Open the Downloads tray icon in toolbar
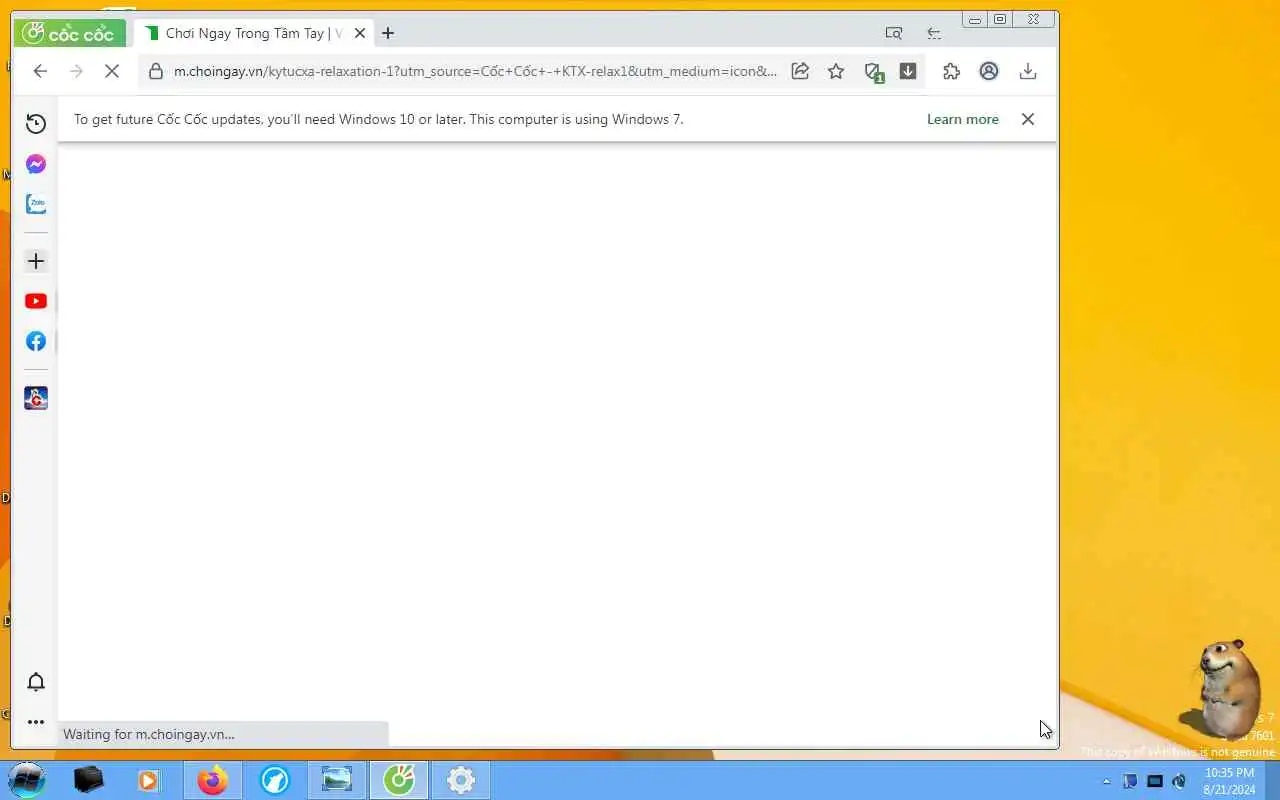The height and width of the screenshot is (800, 1280). coord(1027,71)
